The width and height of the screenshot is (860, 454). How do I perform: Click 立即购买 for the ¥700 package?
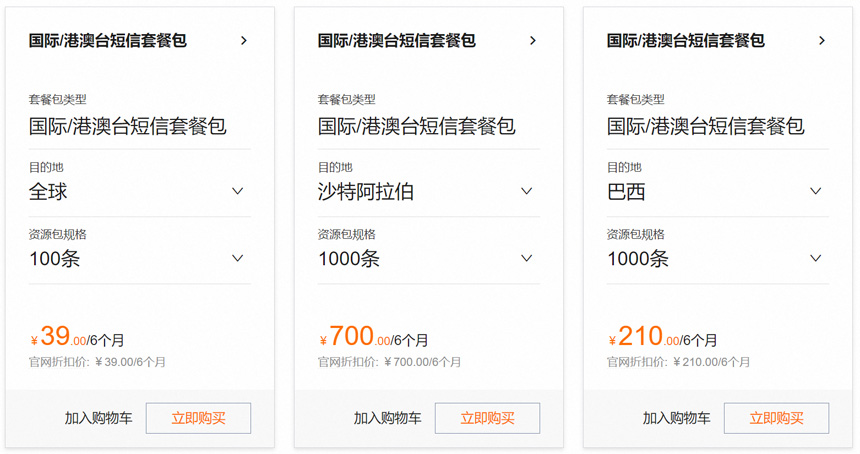[487, 418]
